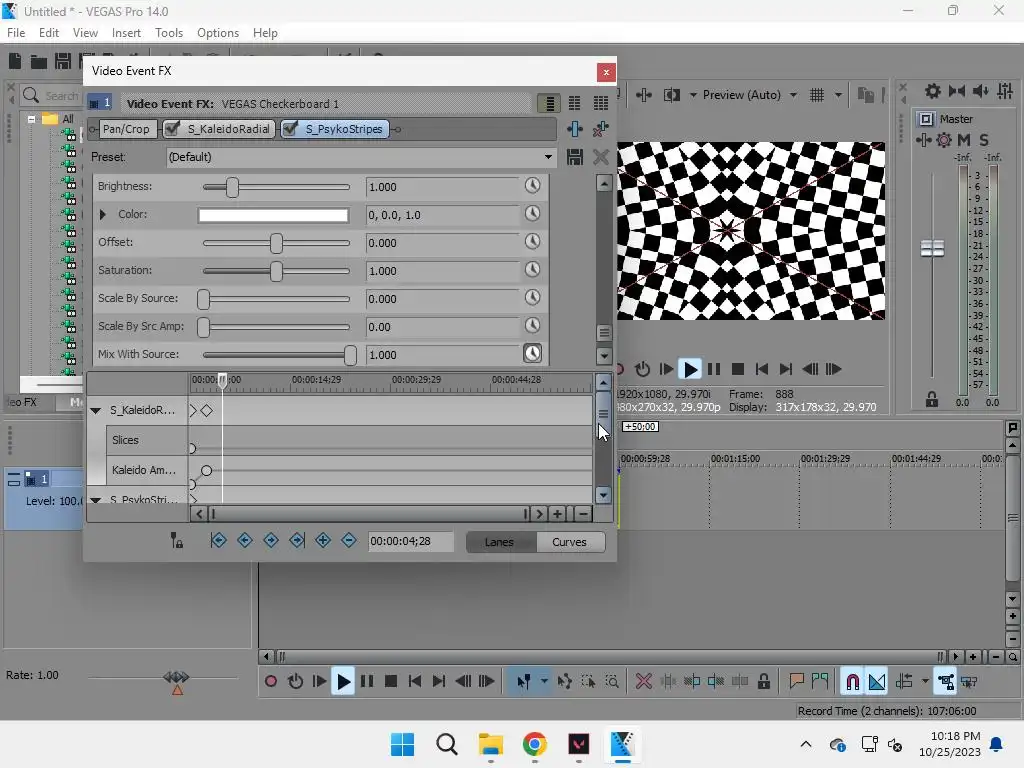Select the Zoom Edit tool
This screenshot has height=768, width=1024.
[x=612, y=682]
